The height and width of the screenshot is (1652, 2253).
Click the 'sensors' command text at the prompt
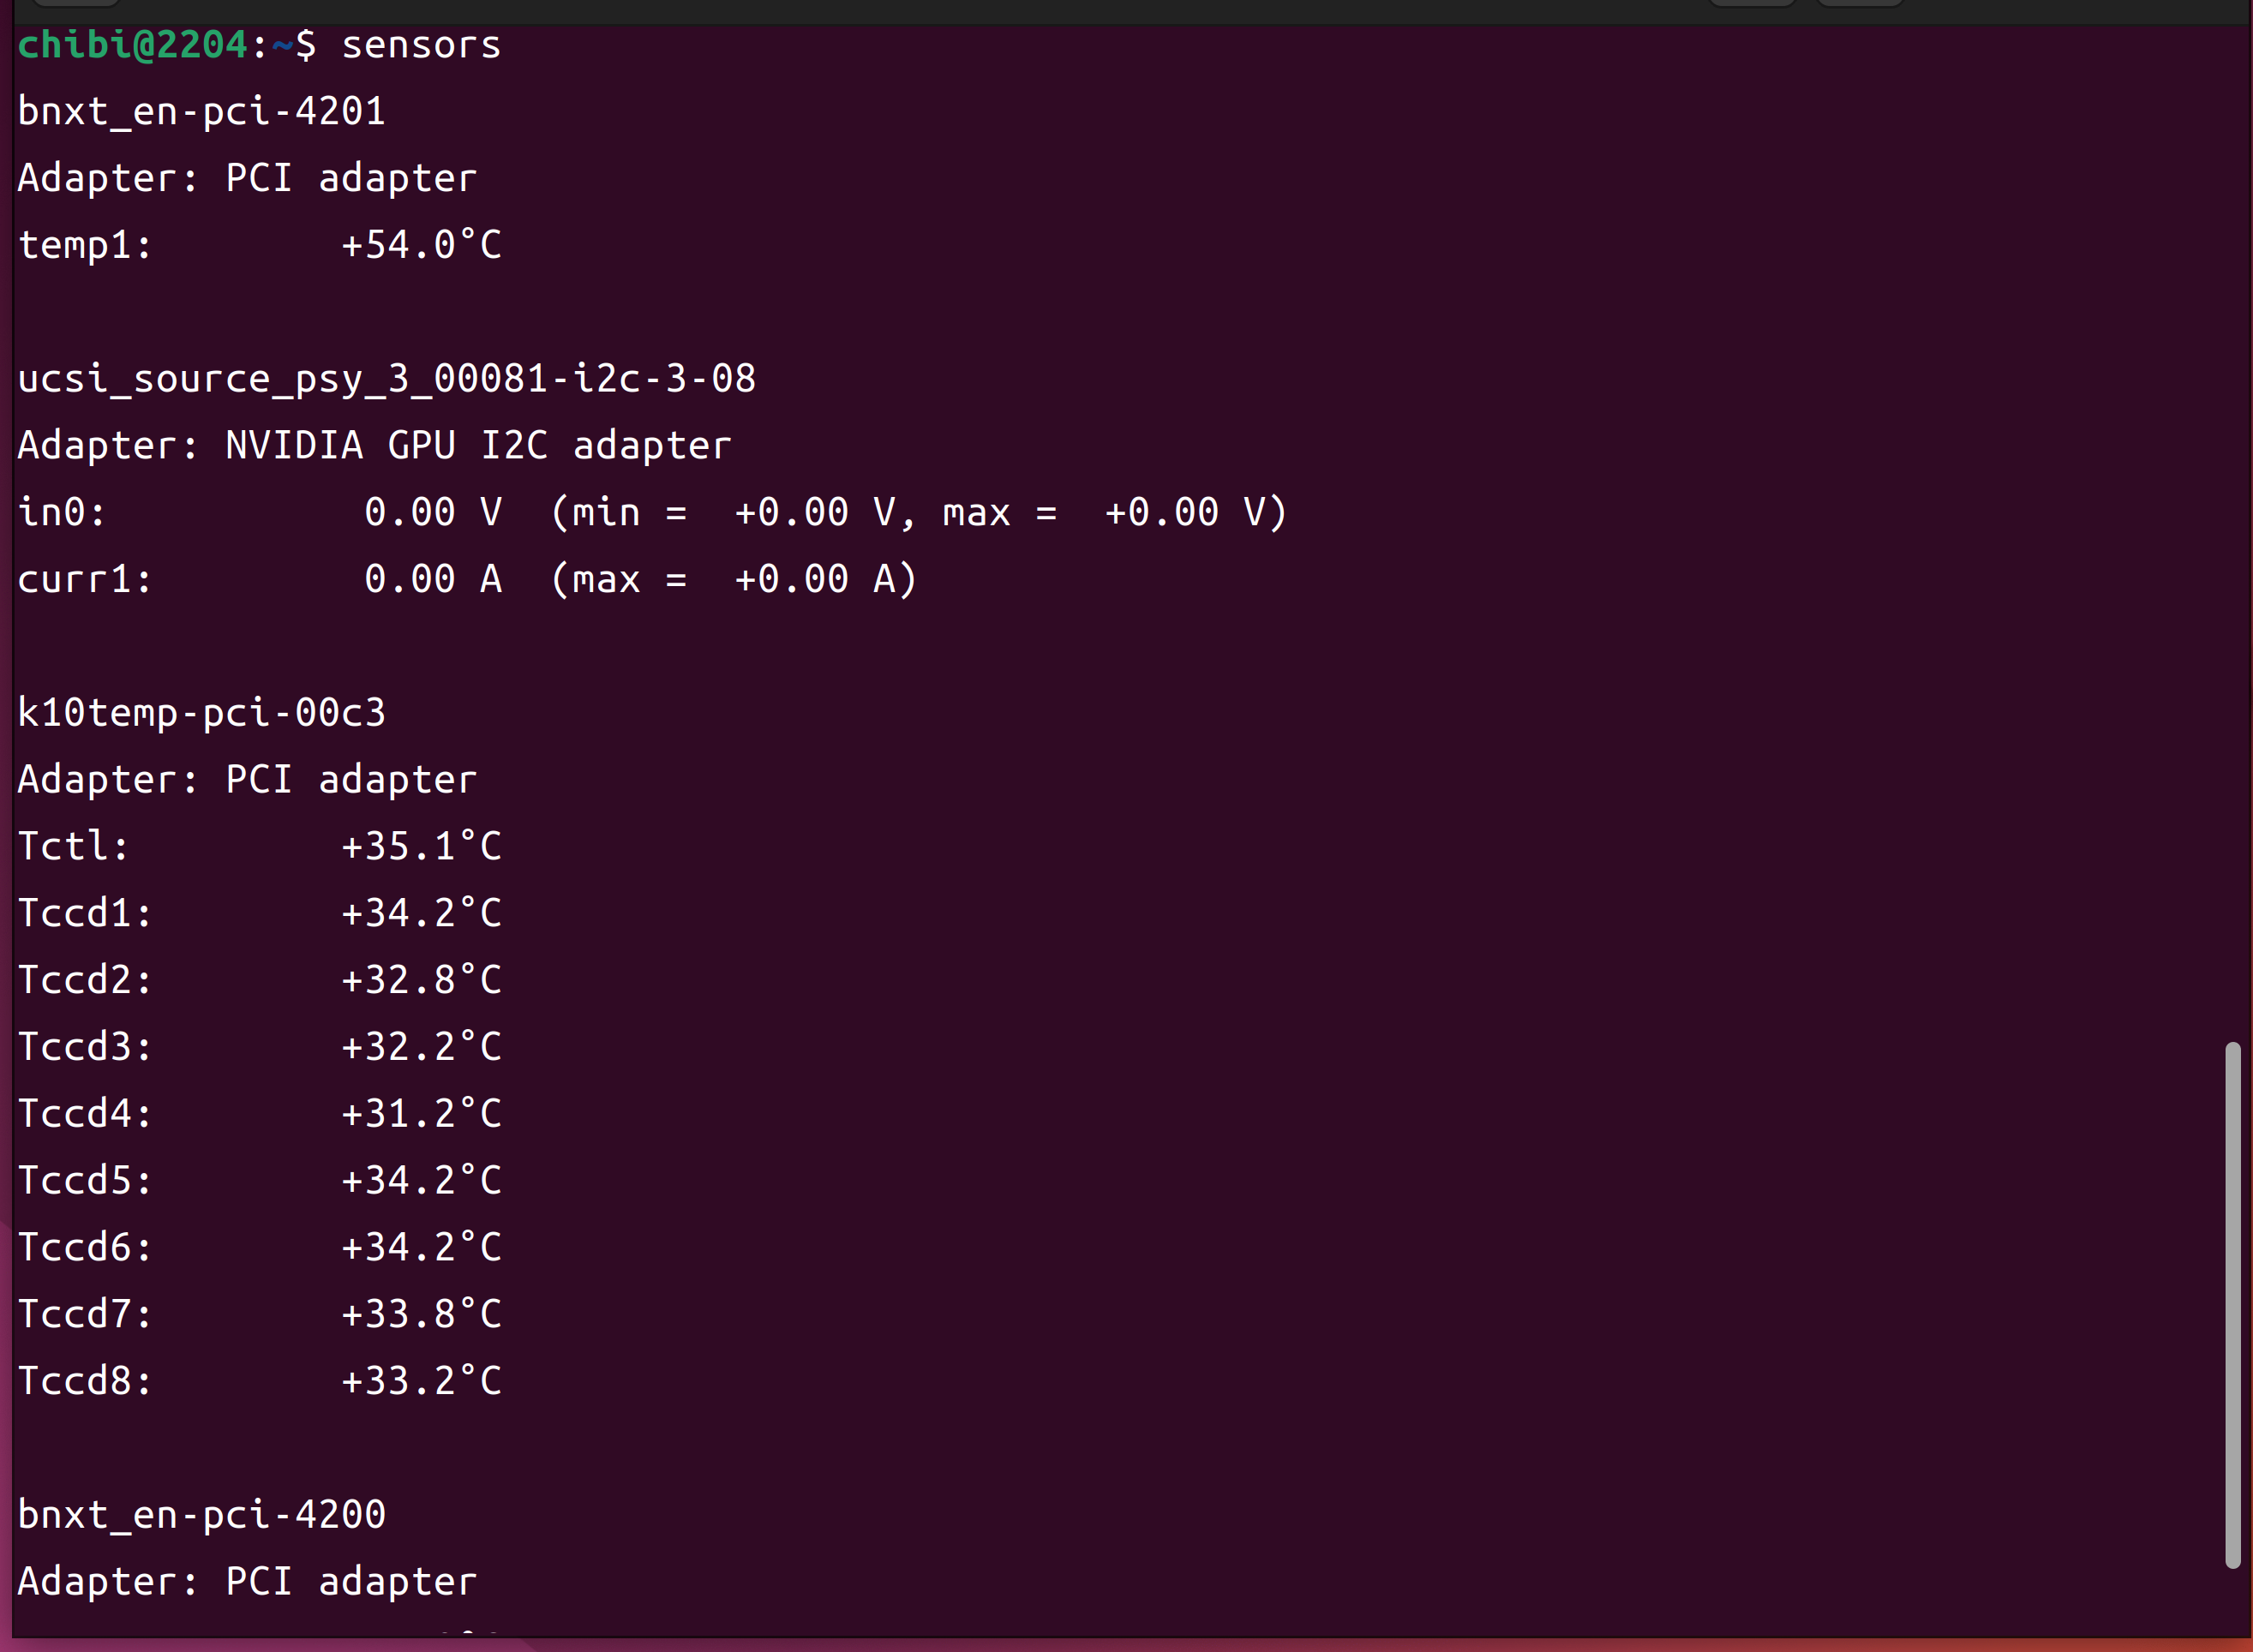point(421,45)
